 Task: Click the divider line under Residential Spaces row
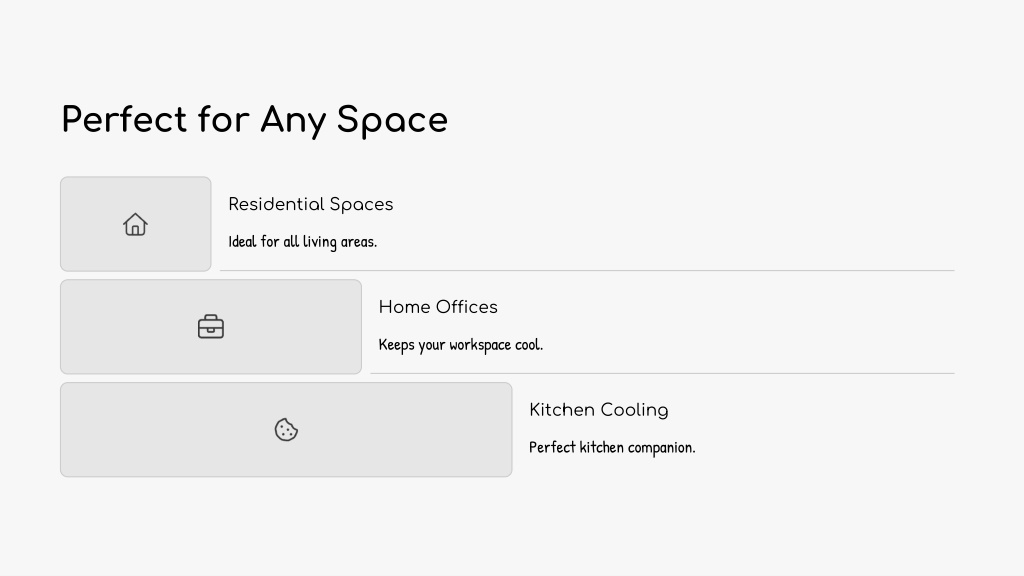coord(587,270)
